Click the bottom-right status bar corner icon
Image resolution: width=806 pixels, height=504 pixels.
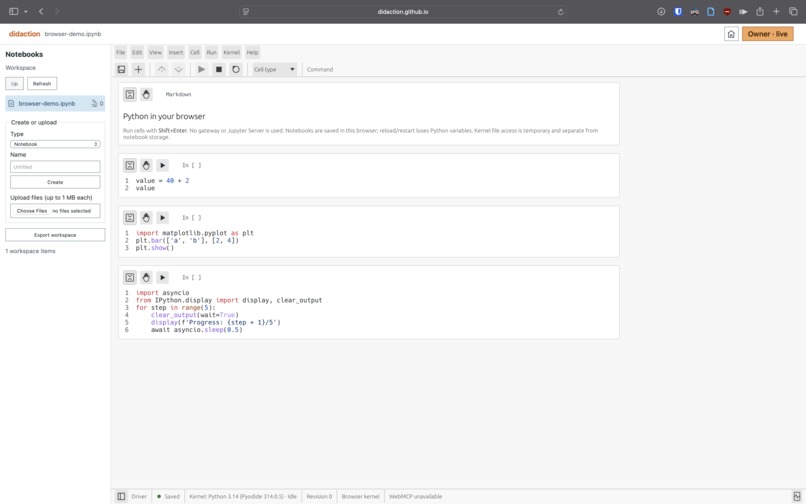pos(797,496)
